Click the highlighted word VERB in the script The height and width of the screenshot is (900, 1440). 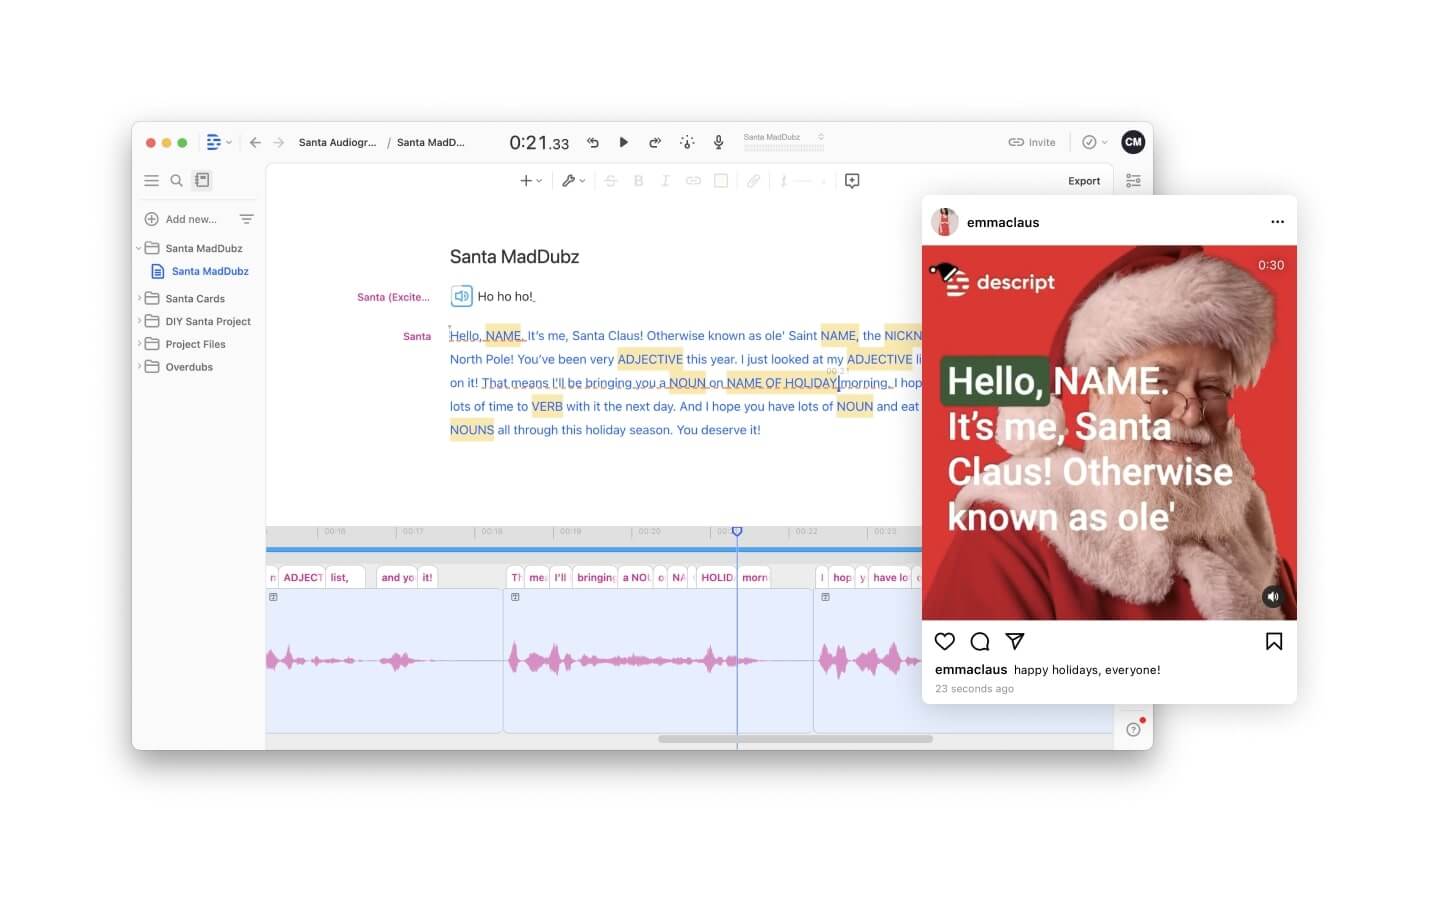(547, 407)
